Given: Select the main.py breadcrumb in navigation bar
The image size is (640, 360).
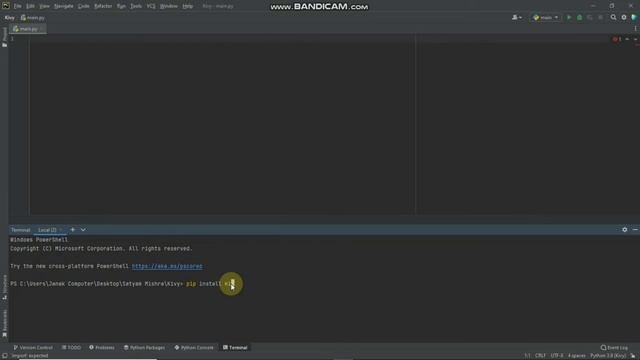Looking at the screenshot, I should (x=33, y=18).
